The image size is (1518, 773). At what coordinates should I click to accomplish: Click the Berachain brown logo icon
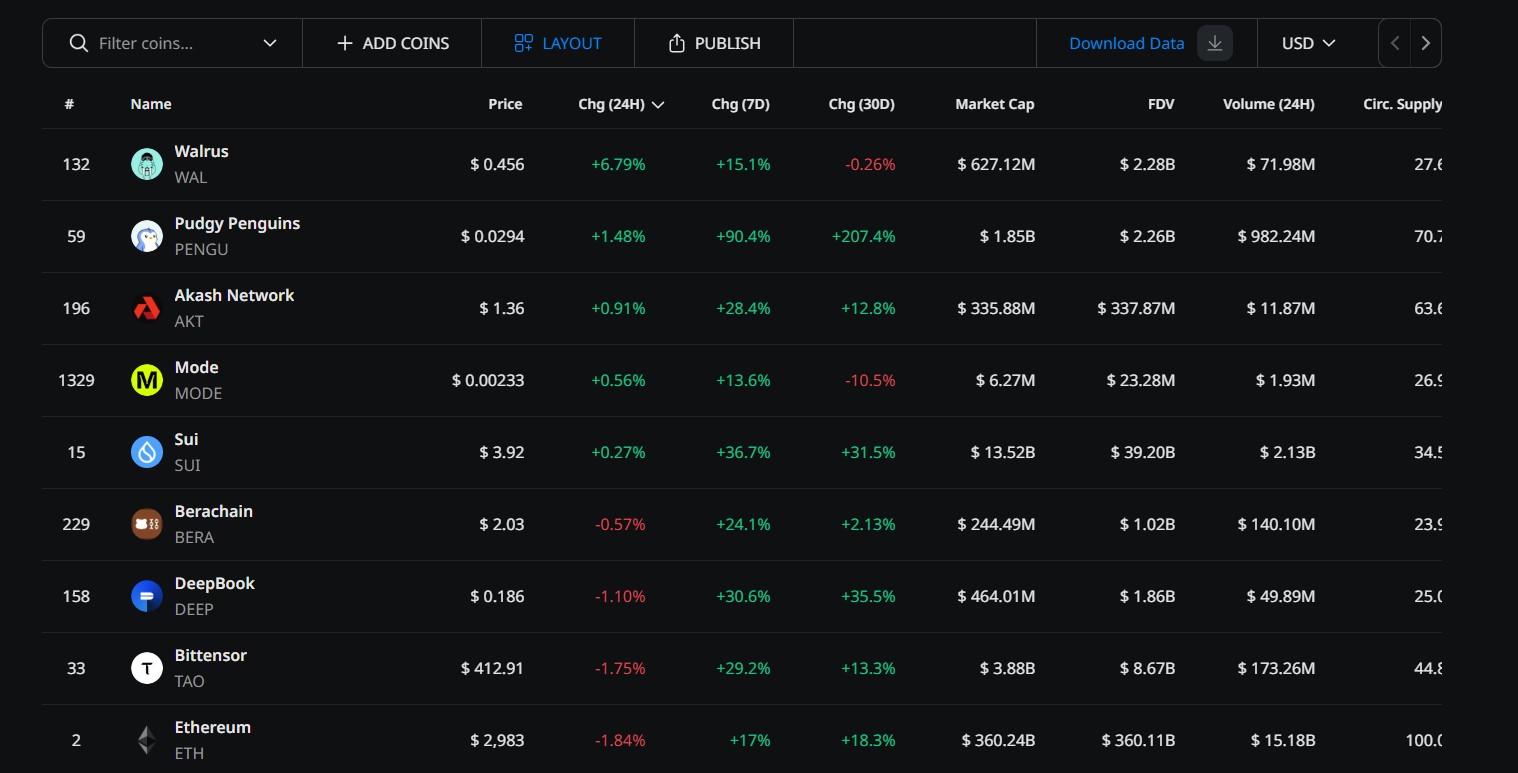pyautogui.click(x=147, y=524)
